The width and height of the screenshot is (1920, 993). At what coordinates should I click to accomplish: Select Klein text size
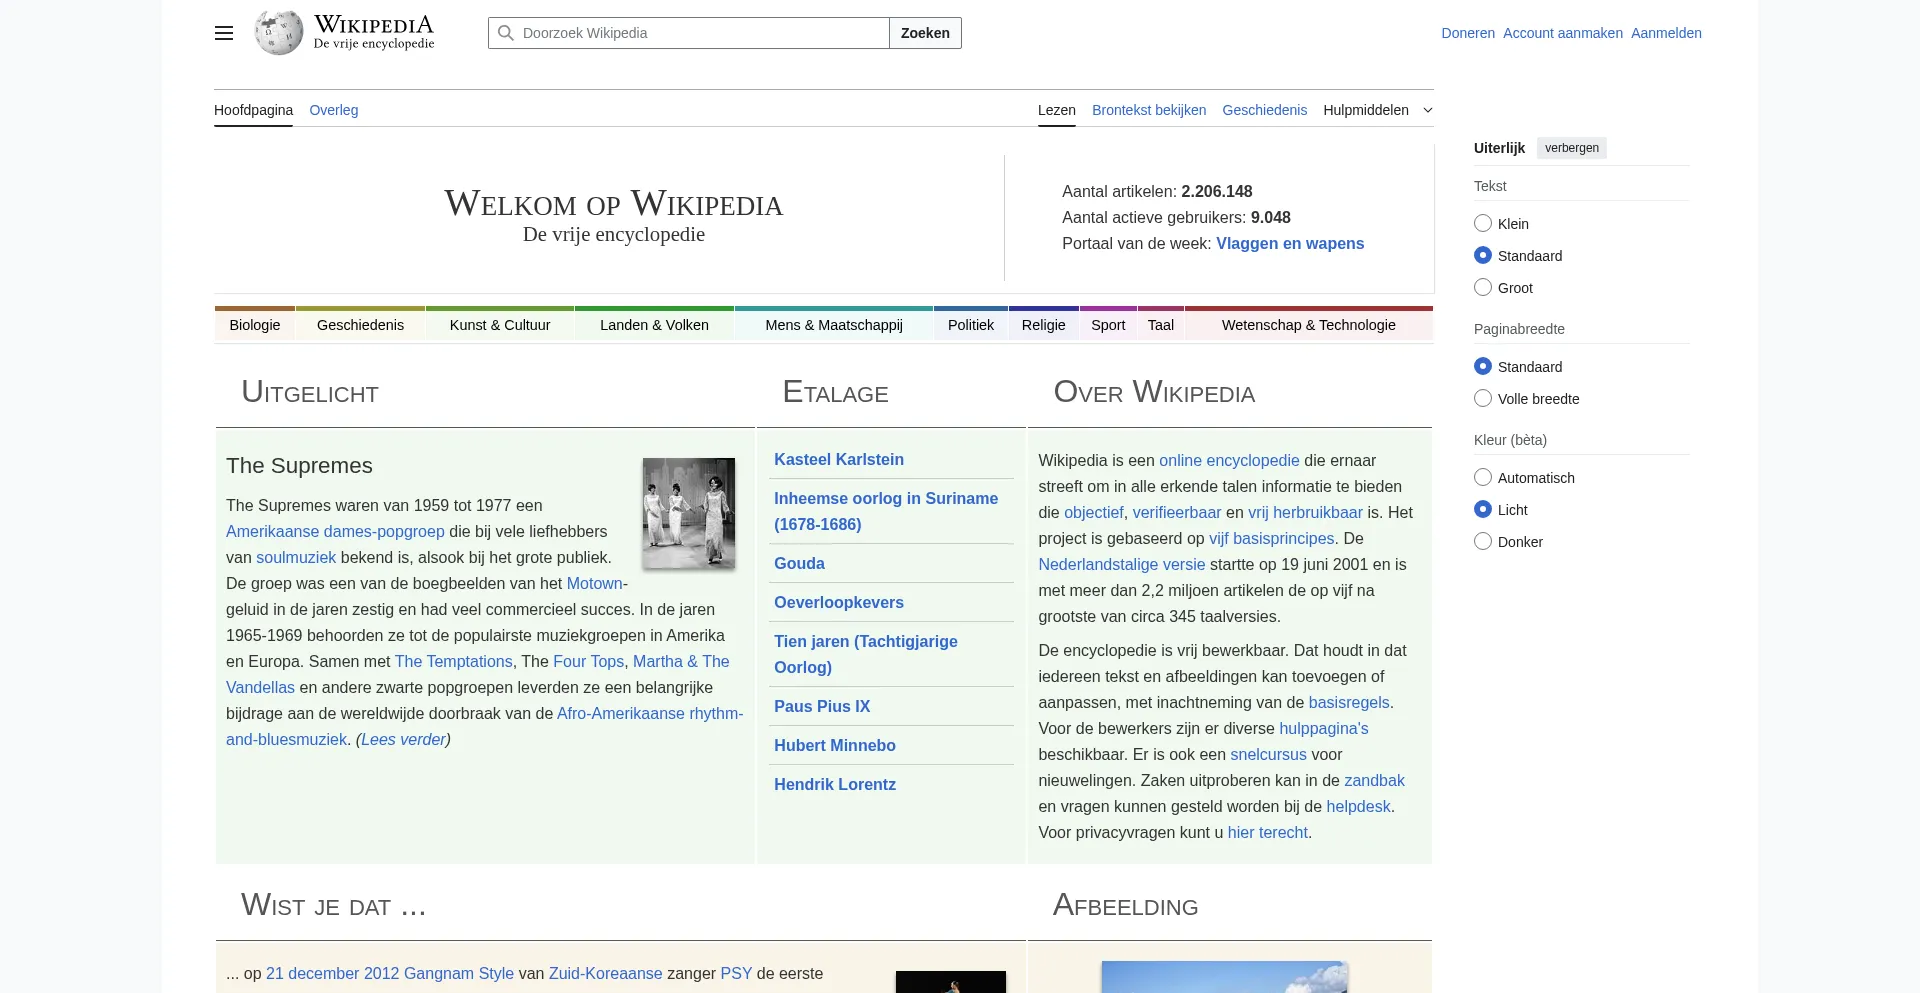[x=1483, y=223]
